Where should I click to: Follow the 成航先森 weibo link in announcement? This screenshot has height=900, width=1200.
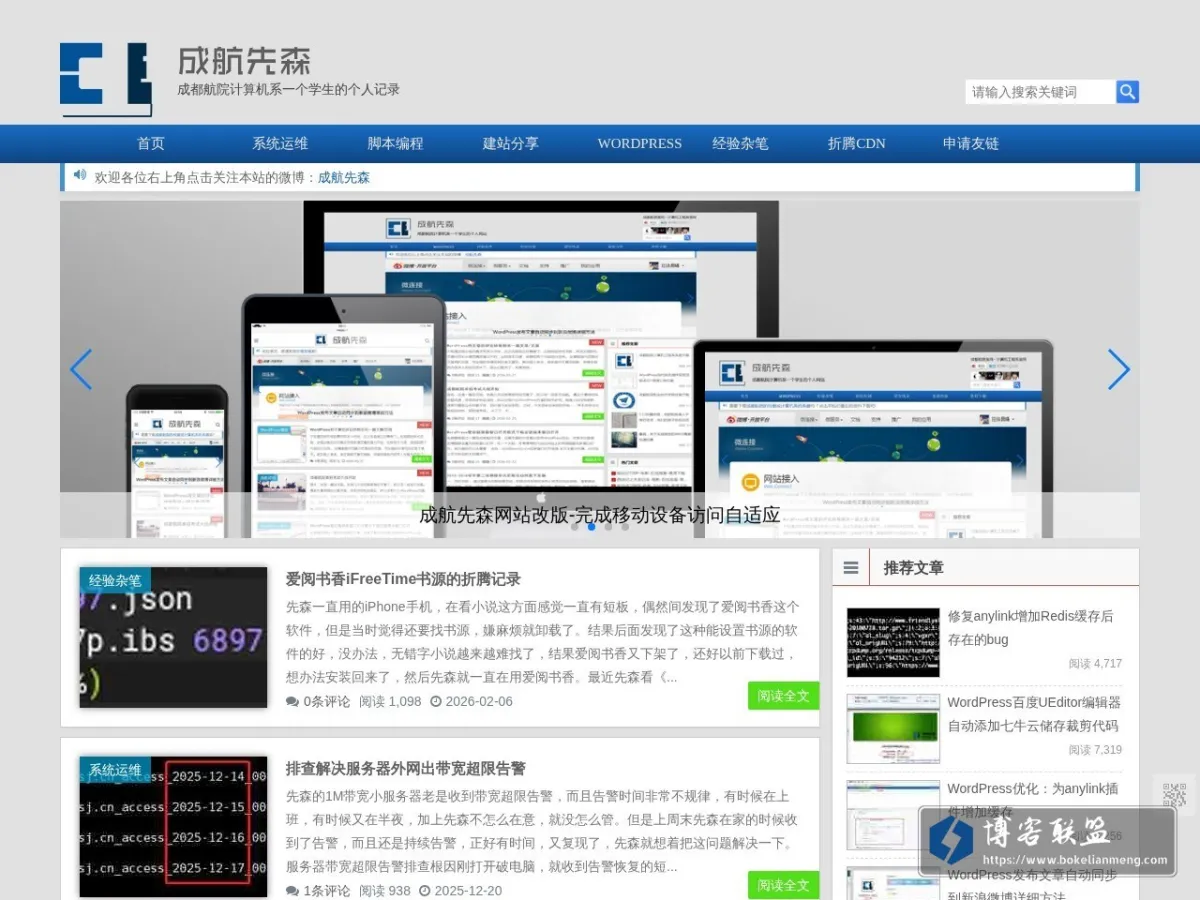pos(344,177)
